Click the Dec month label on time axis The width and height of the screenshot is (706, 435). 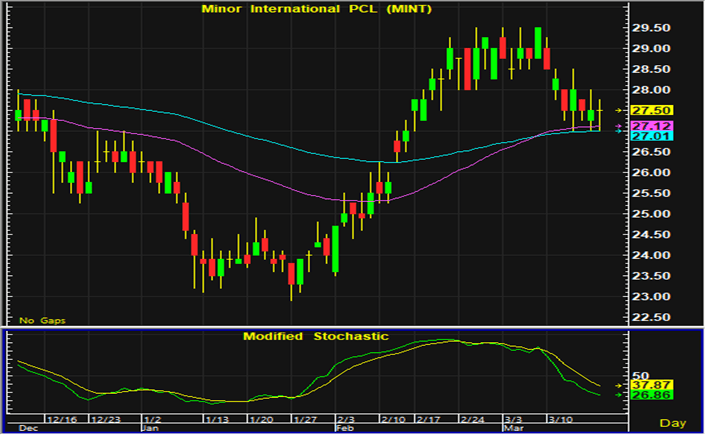[x=29, y=426]
